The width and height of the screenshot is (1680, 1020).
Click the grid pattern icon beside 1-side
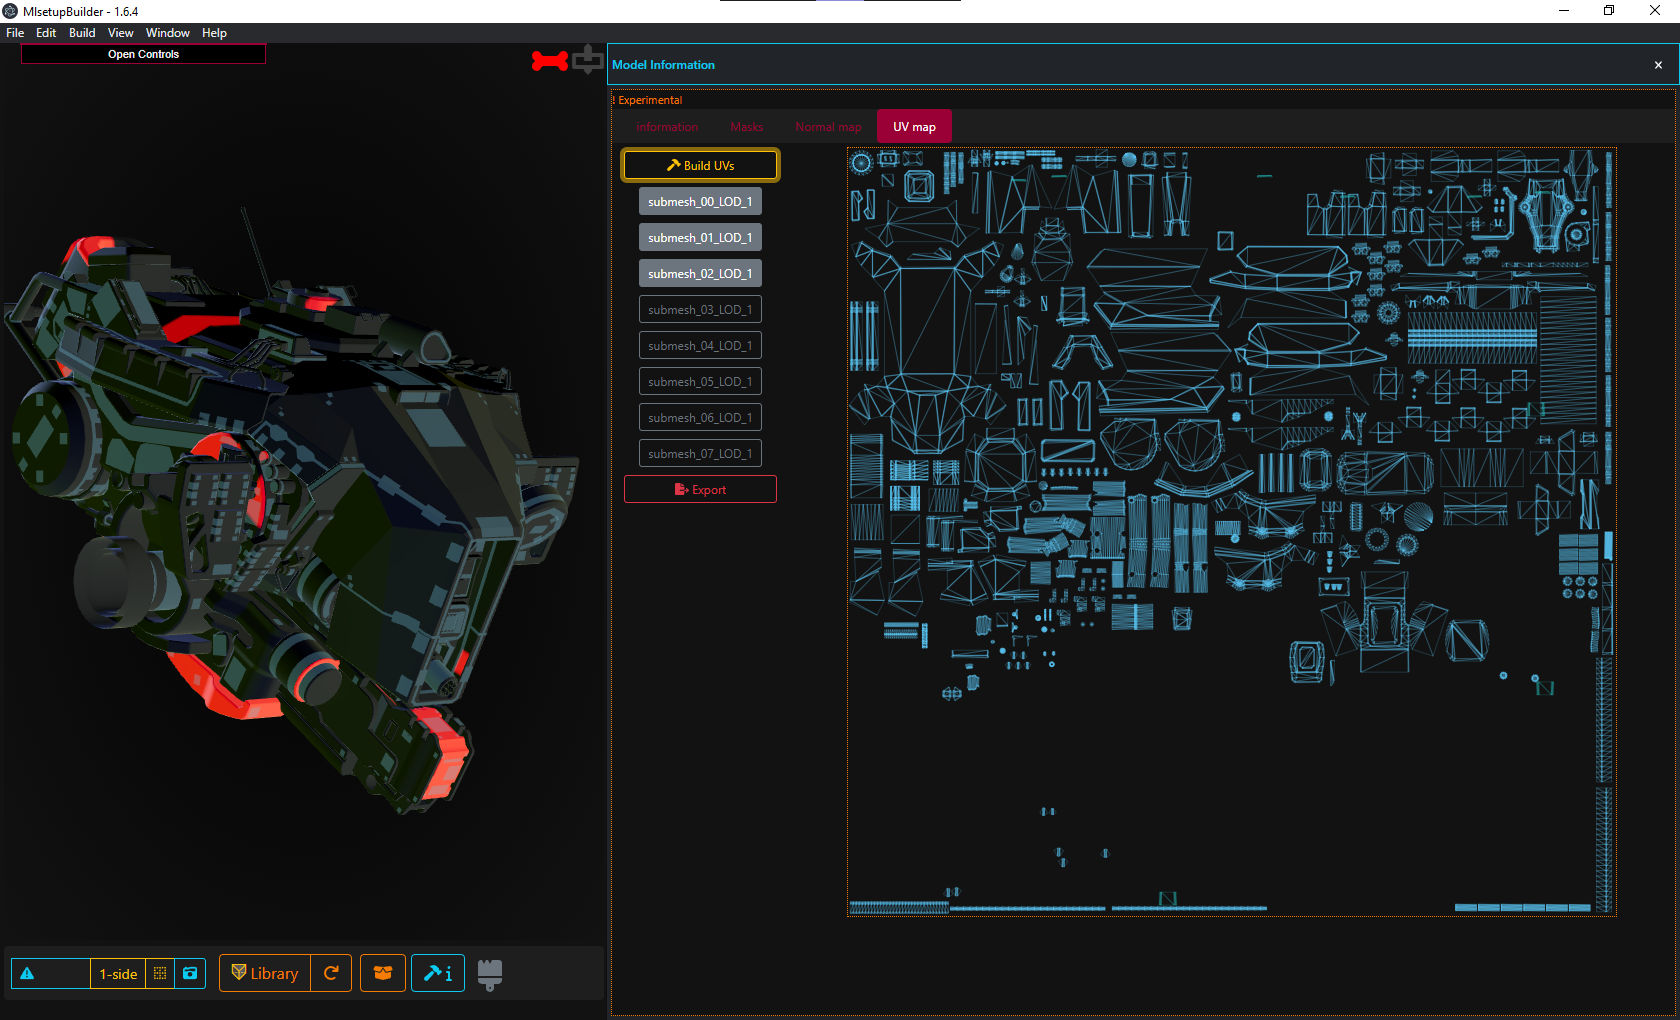point(160,973)
